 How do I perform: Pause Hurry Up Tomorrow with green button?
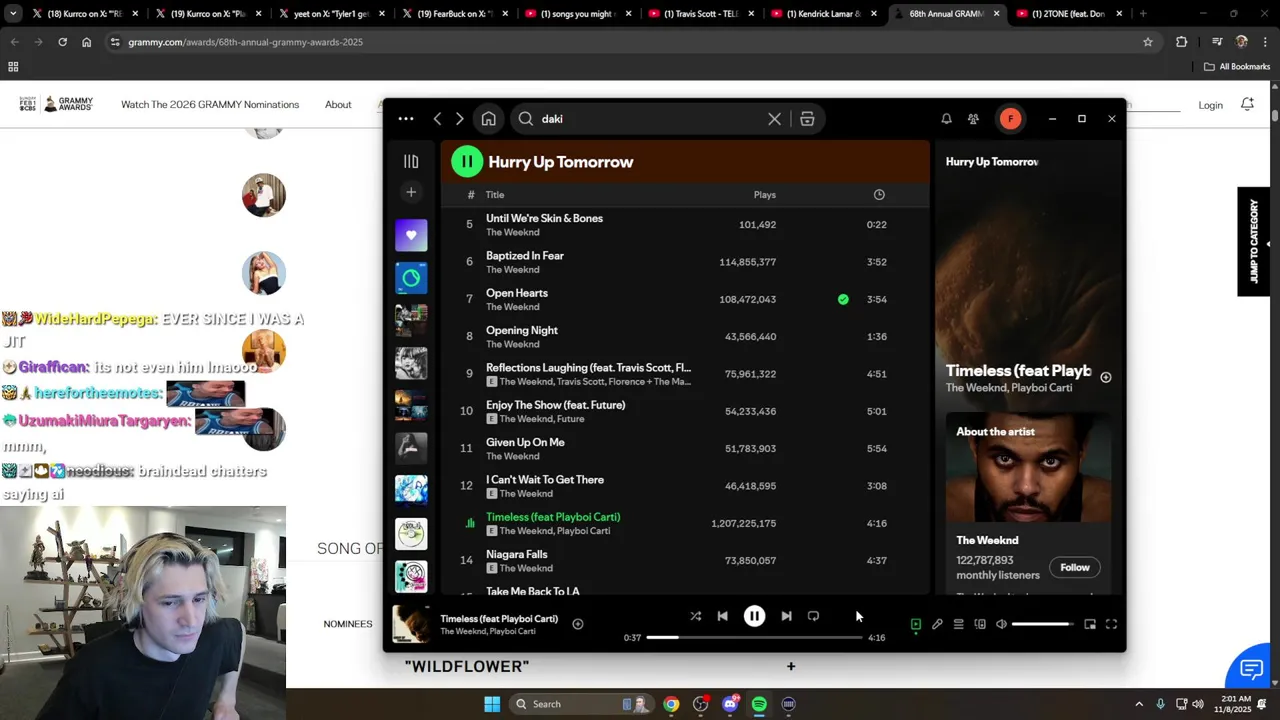467,161
